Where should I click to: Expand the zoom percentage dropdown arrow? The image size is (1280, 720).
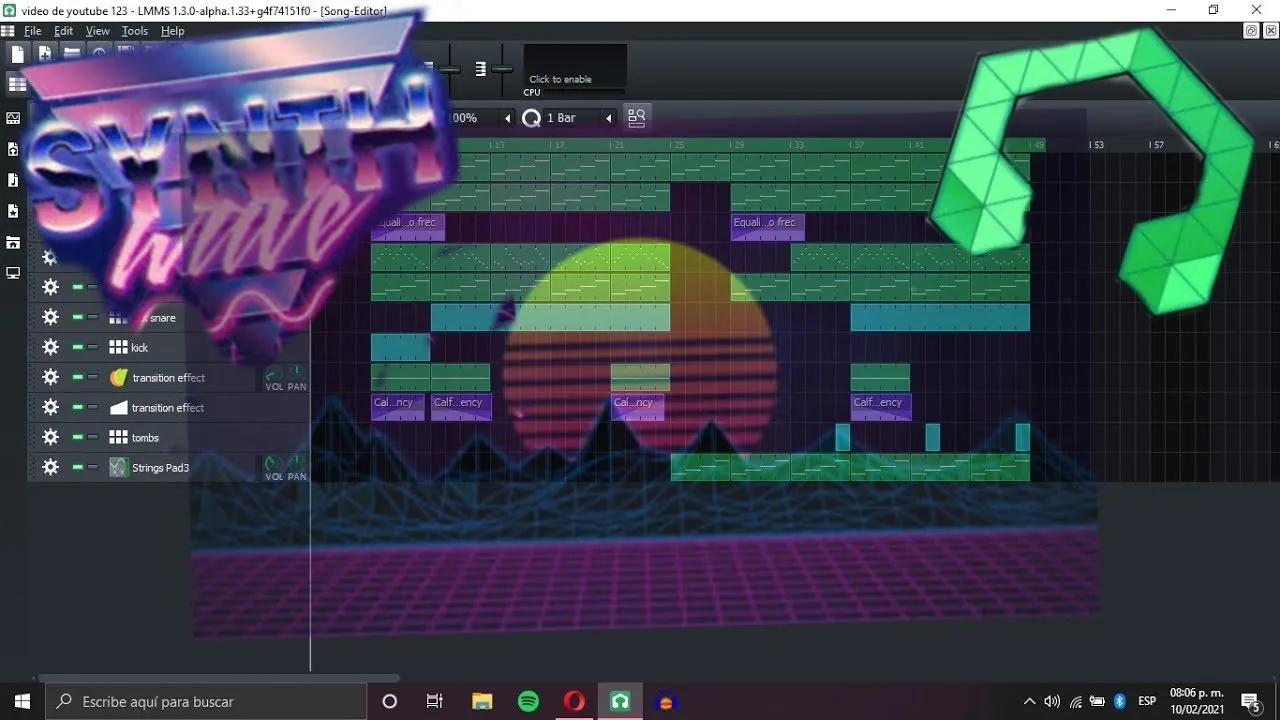tap(507, 118)
